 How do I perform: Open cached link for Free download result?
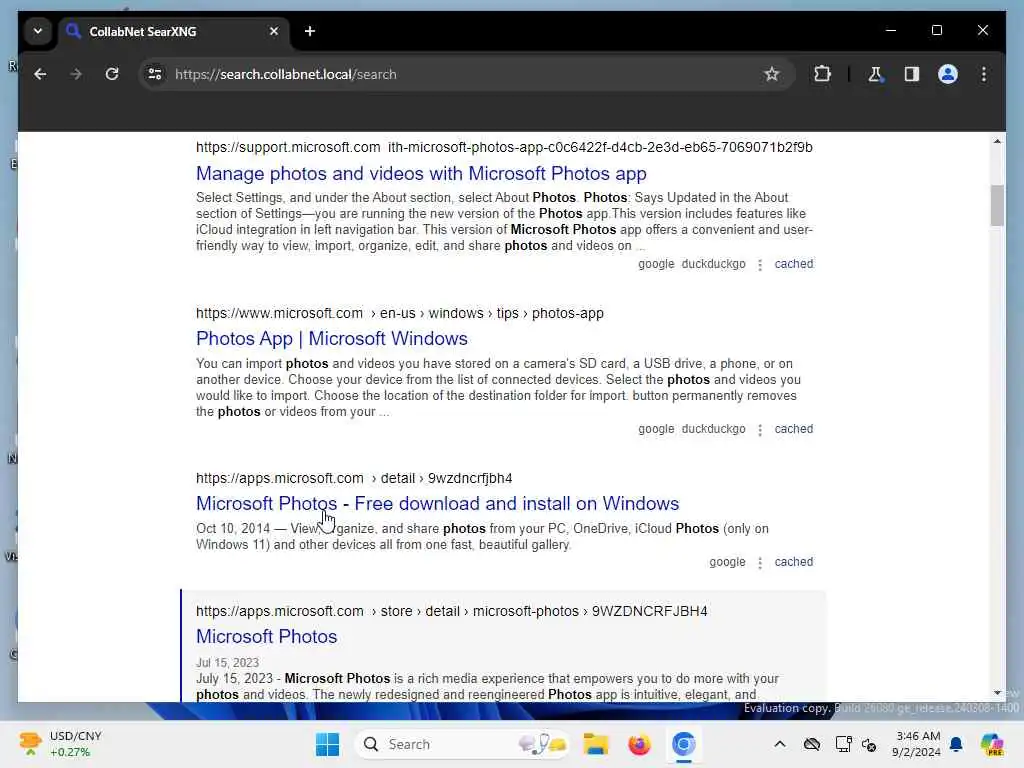[x=793, y=562]
